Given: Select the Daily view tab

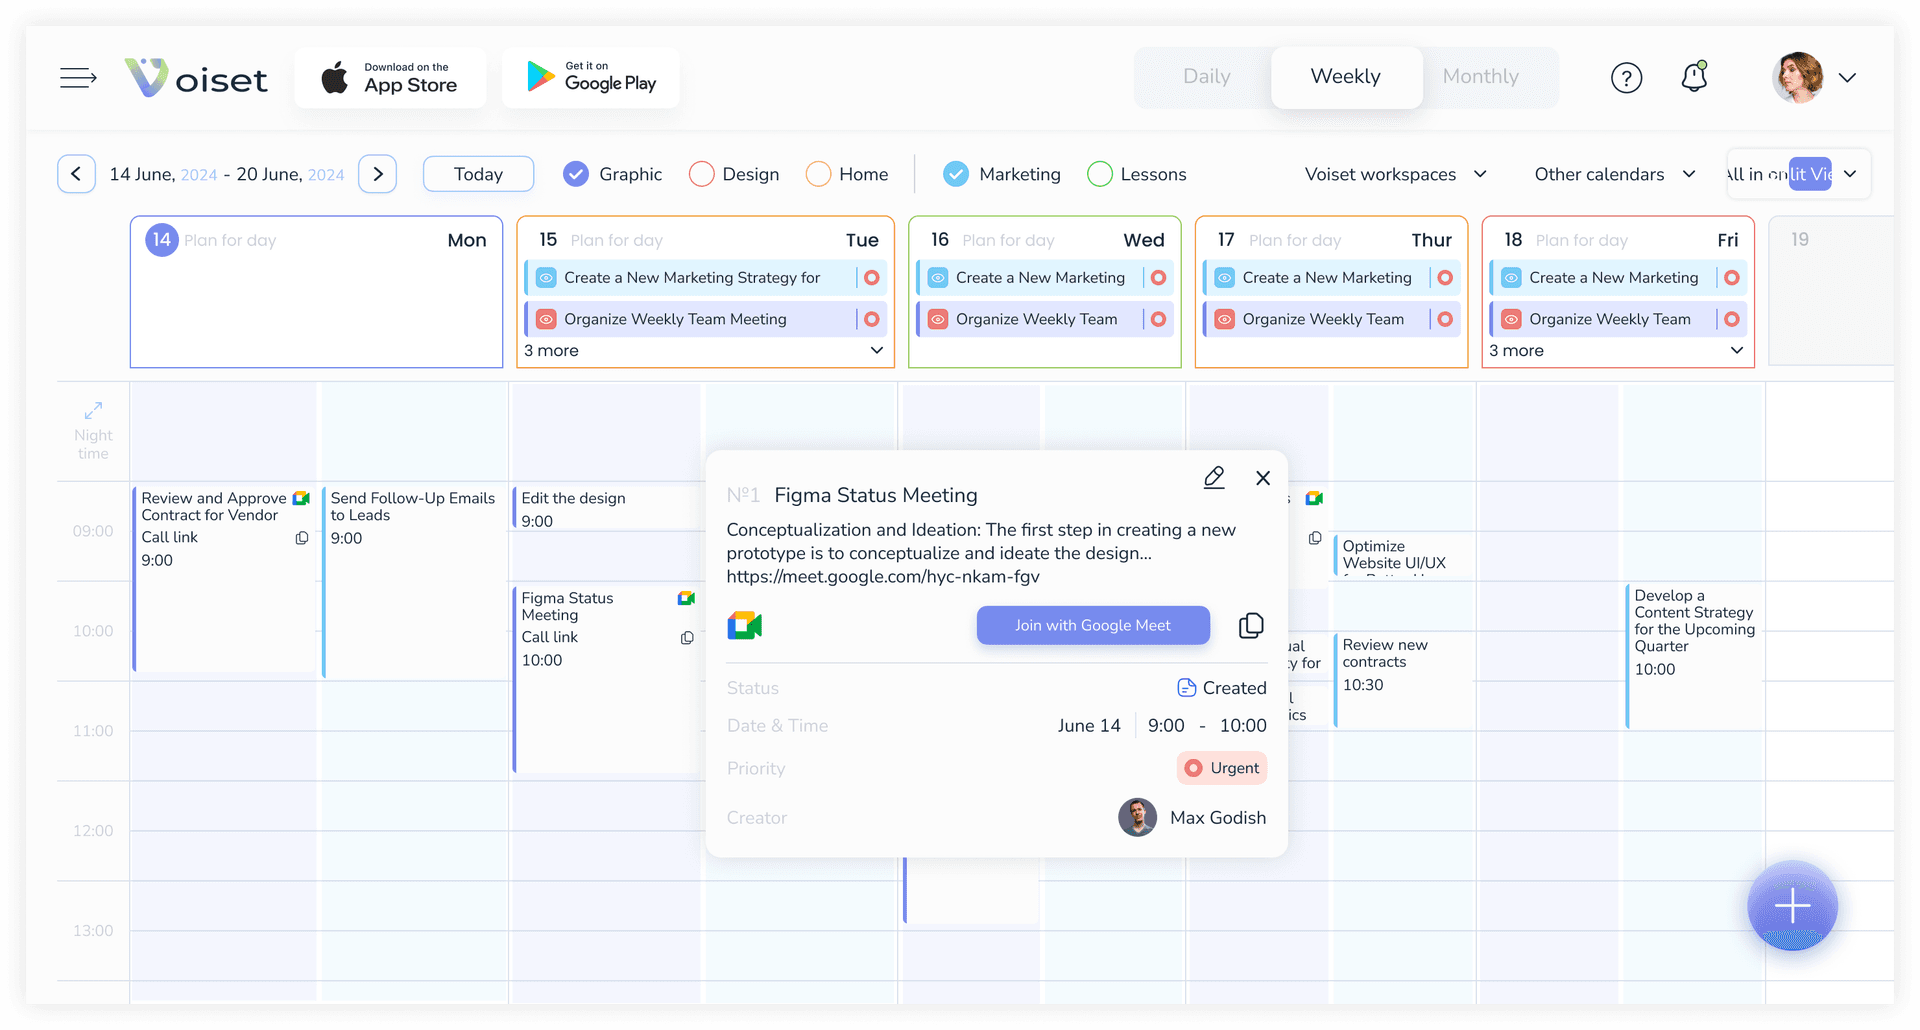Looking at the screenshot, I should coord(1206,76).
